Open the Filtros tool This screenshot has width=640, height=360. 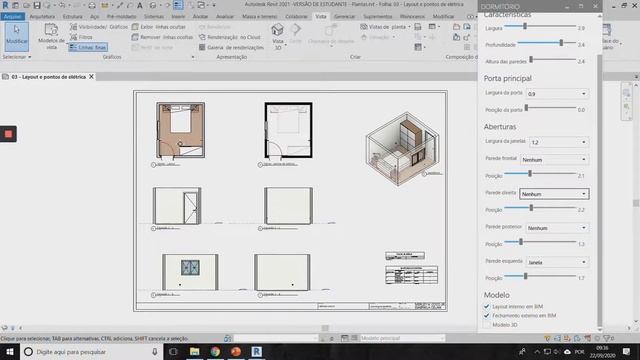(81, 37)
